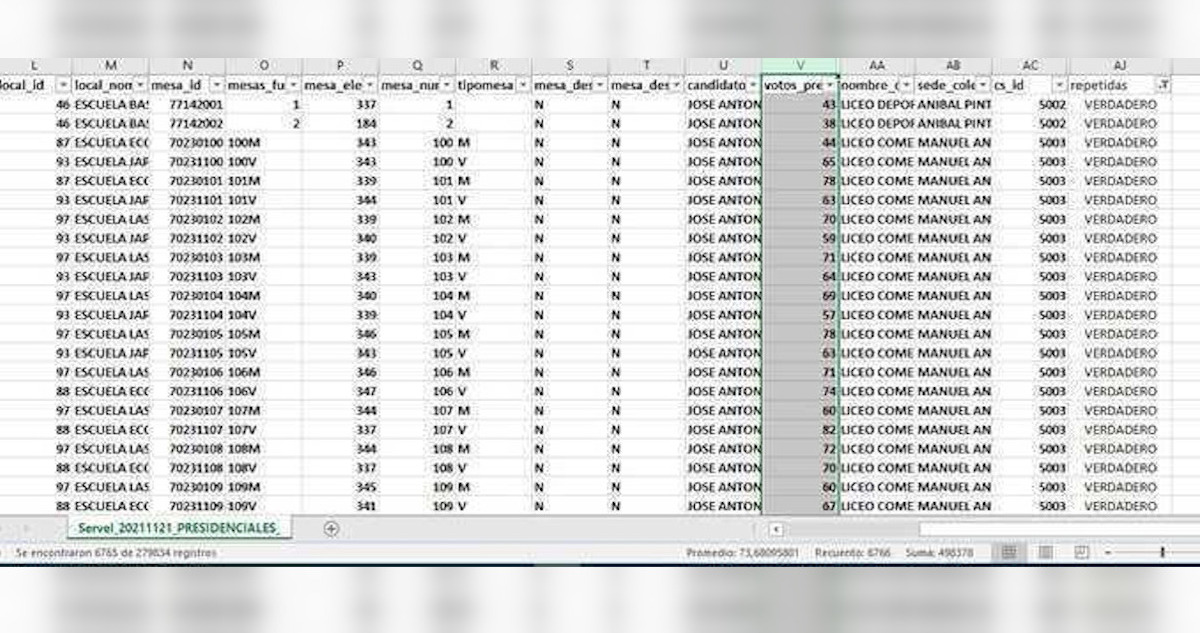
Task: Add a new sheet with plus icon
Action: pyautogui.click(x=331, y=528)
